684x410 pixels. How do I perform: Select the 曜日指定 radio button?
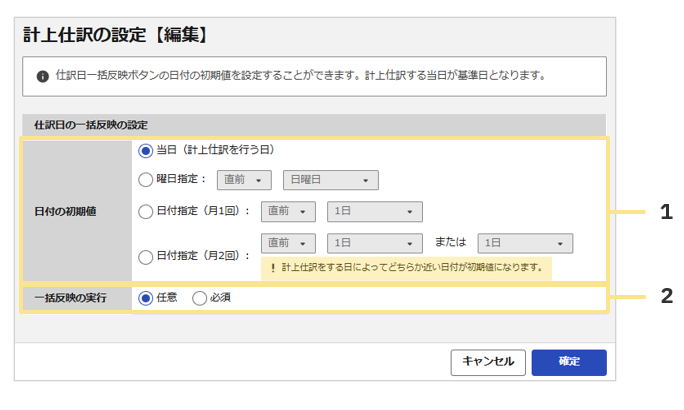coord(145,180)
